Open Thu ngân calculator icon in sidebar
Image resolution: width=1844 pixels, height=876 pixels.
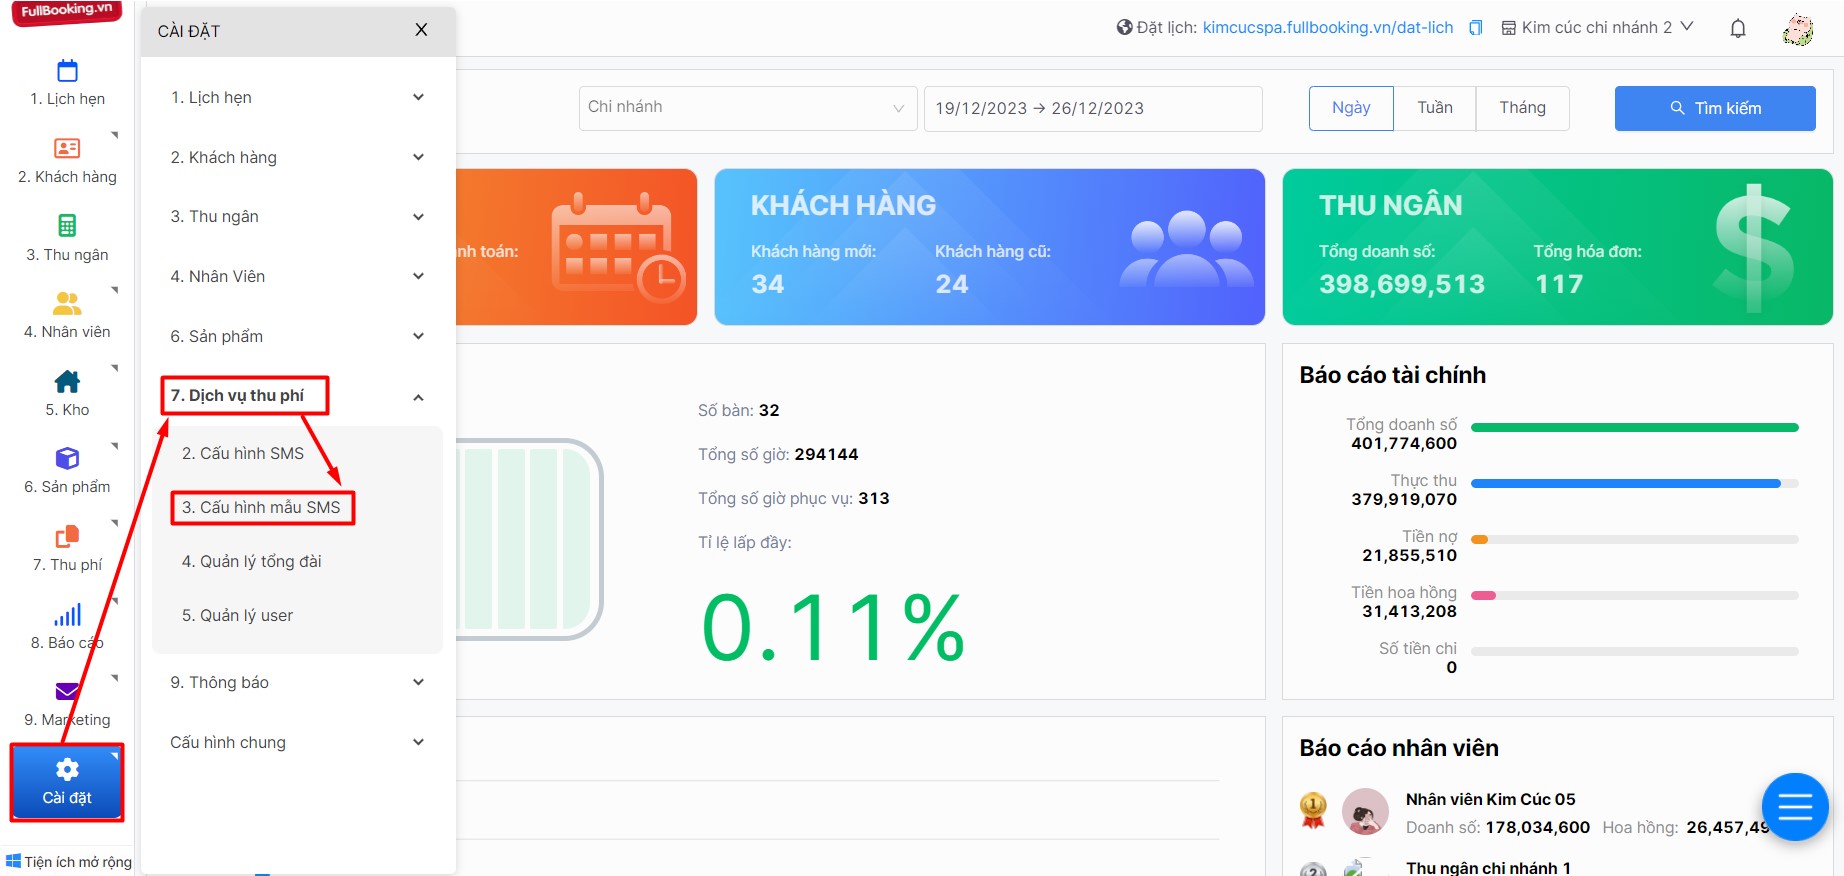[67, 225]
